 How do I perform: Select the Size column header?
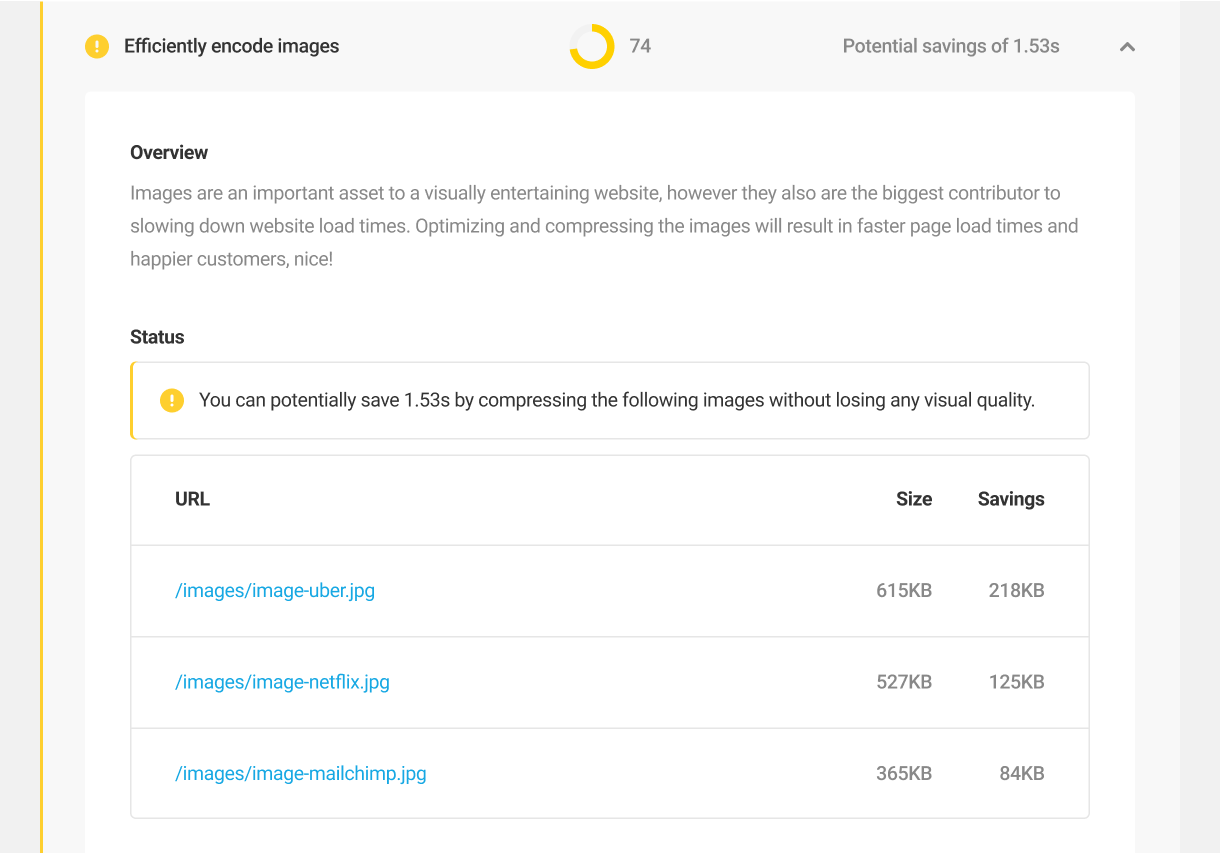pos(913,499)
